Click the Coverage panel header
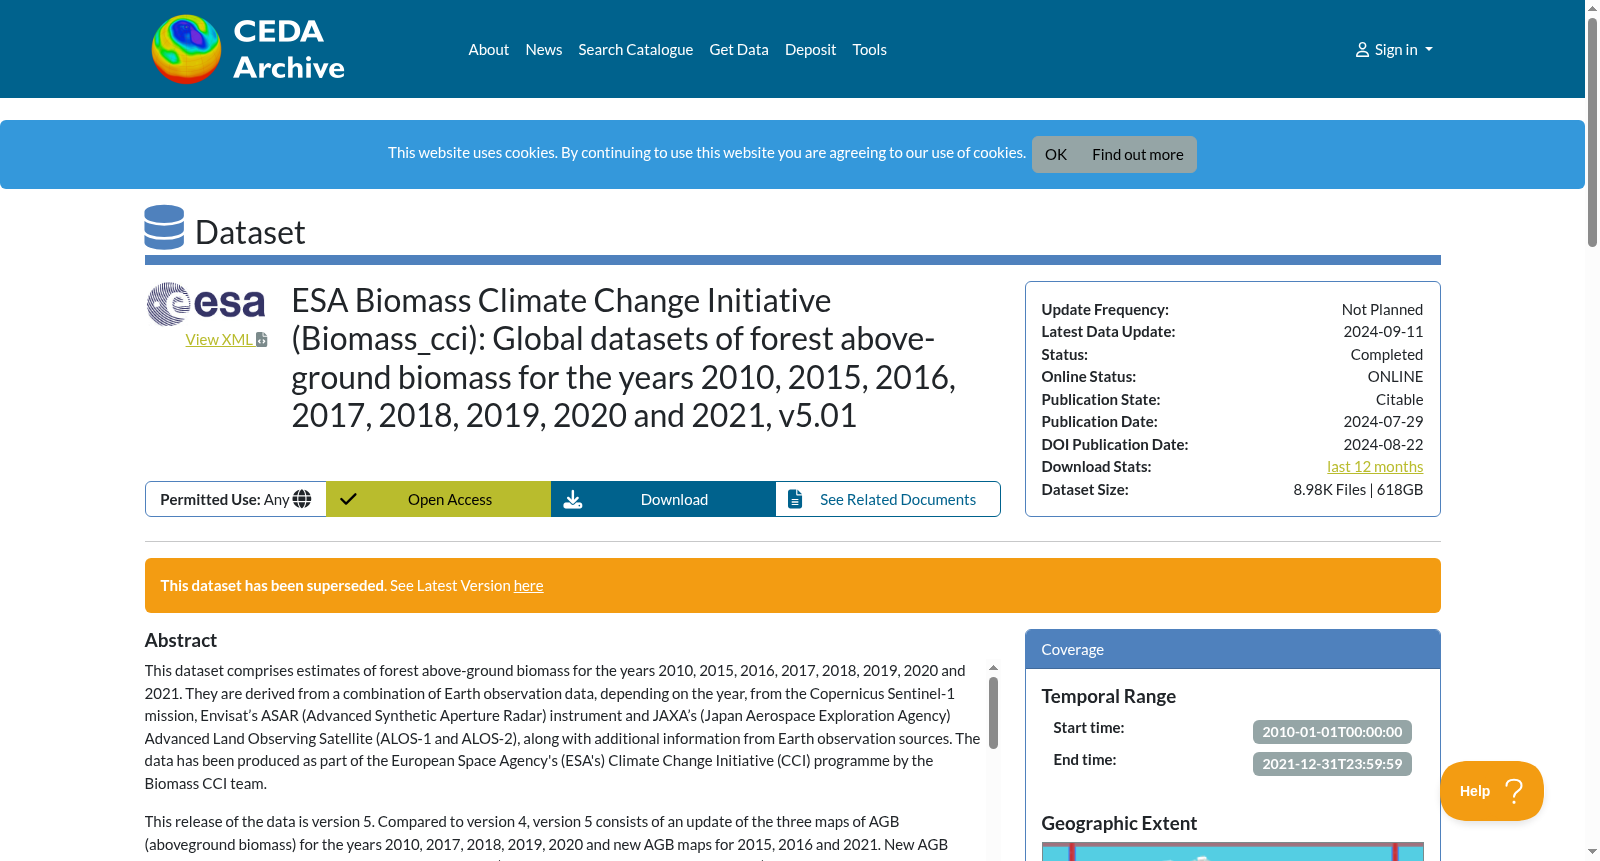The width and height of the screenshot is (1600, 861). click(x=1233, y=650)
